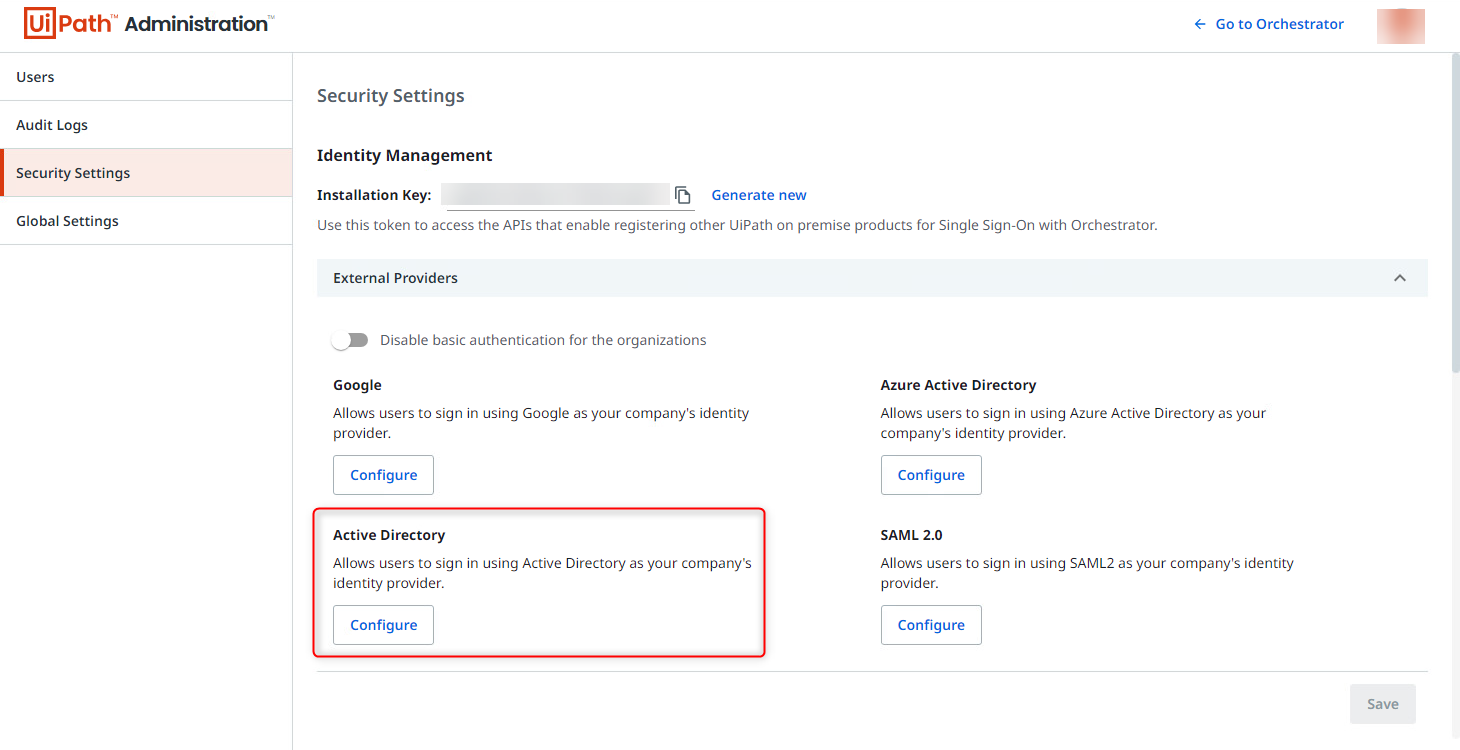Copy the installation key with copy icon

point(683,195)
